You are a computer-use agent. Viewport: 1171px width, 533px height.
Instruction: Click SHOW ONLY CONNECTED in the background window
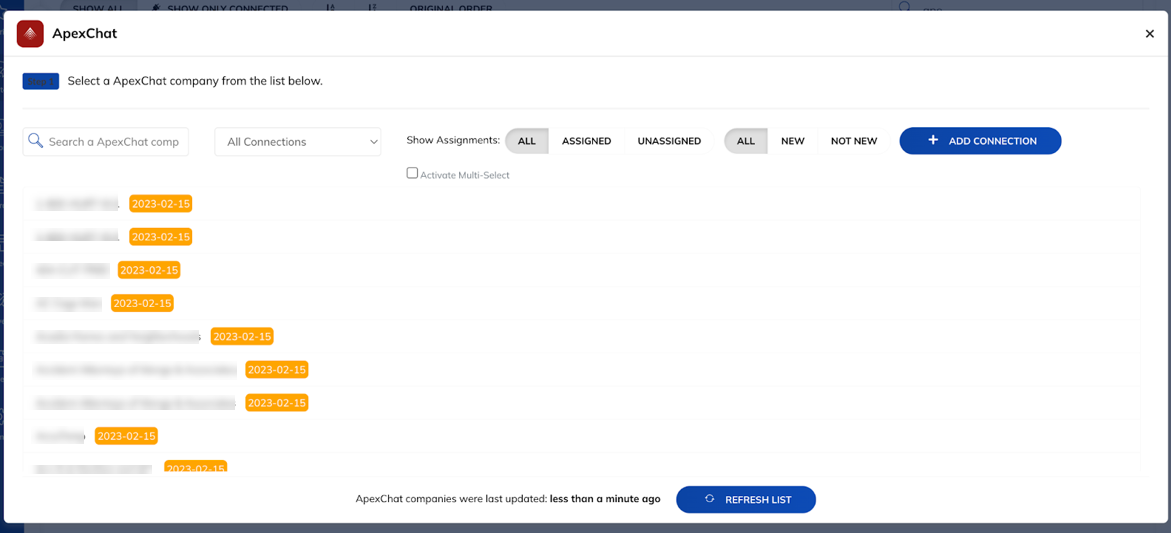pyautogui.click(x=220, y=6)
